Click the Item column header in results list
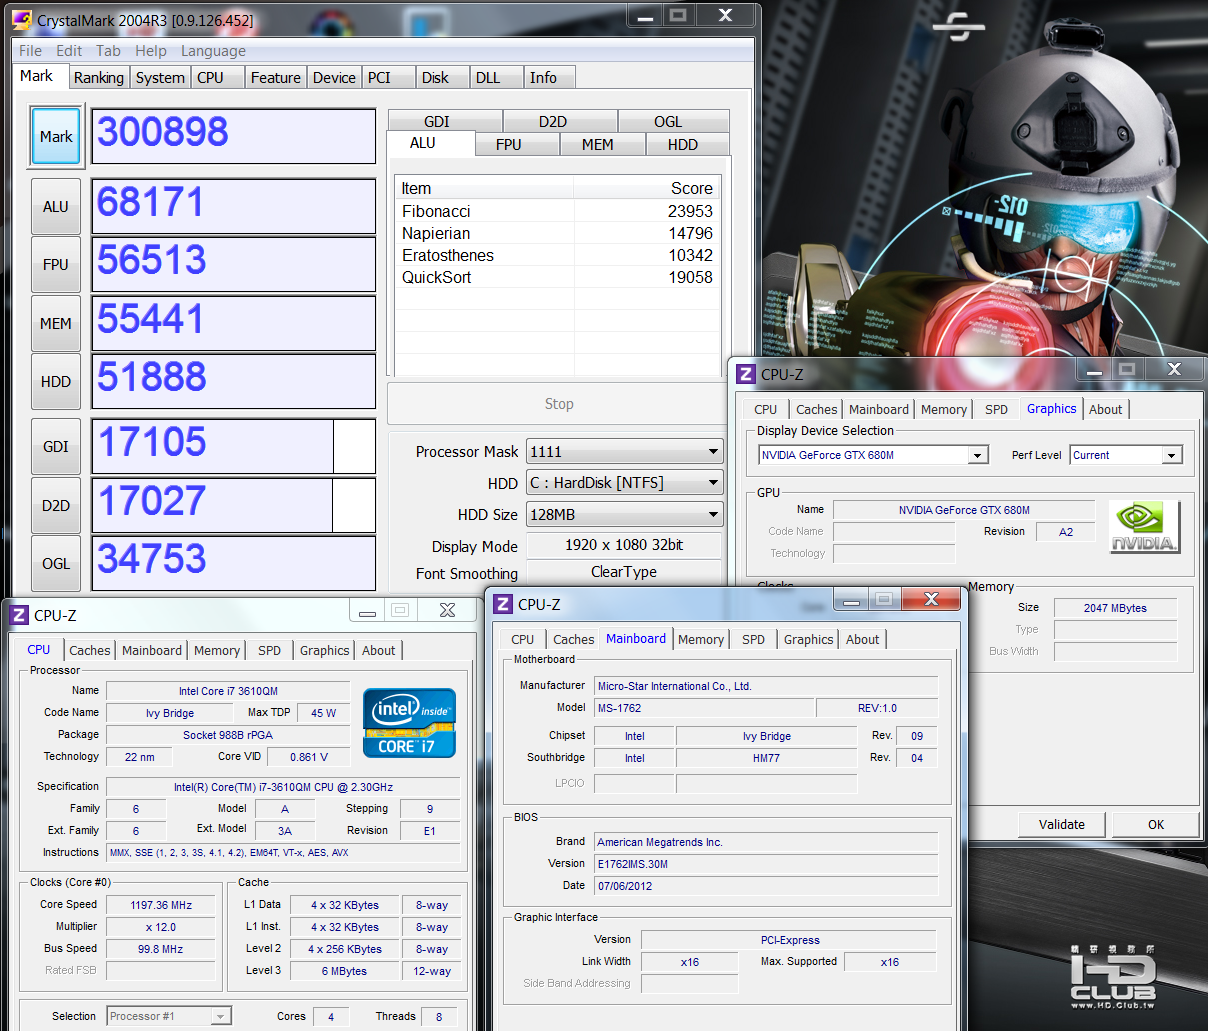The height and width of the screenshot is (1031, 1208). click(484, 188)
